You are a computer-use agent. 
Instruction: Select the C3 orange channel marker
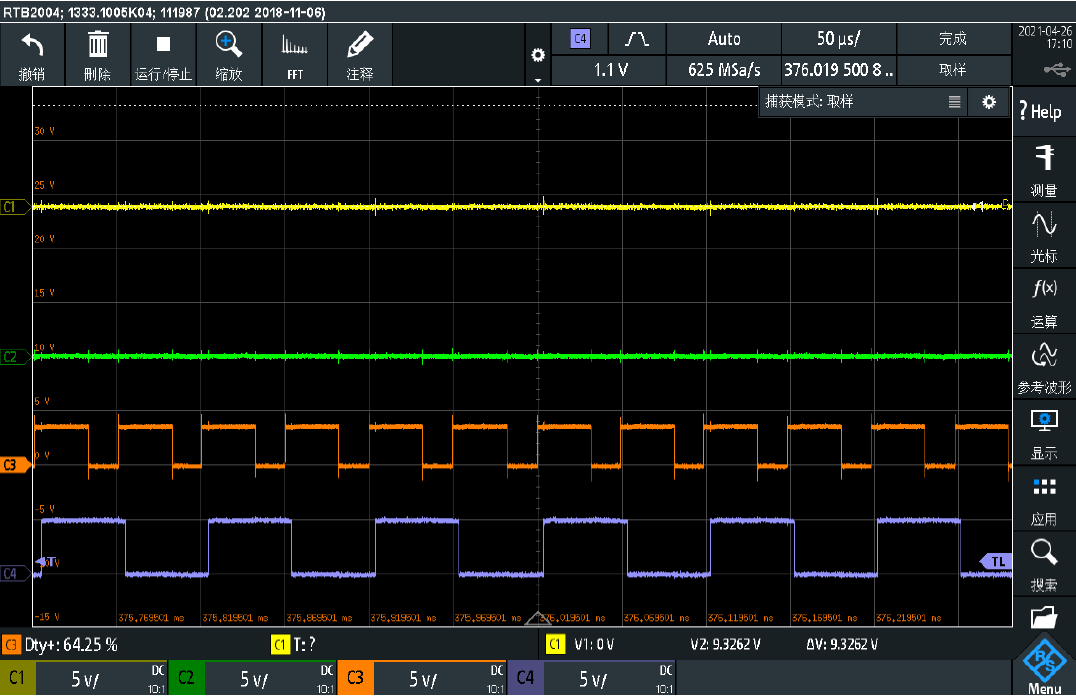(14, 465)
